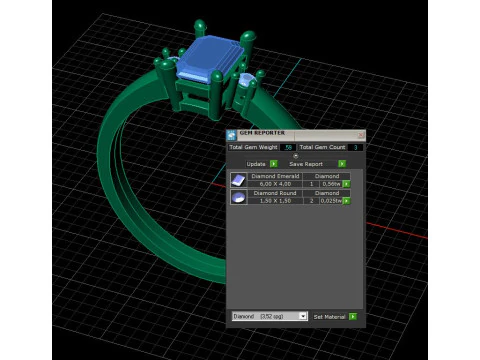Screen dimensions: 480x360
Task: Click the green arrow next to Set Material
Action: 353,316
